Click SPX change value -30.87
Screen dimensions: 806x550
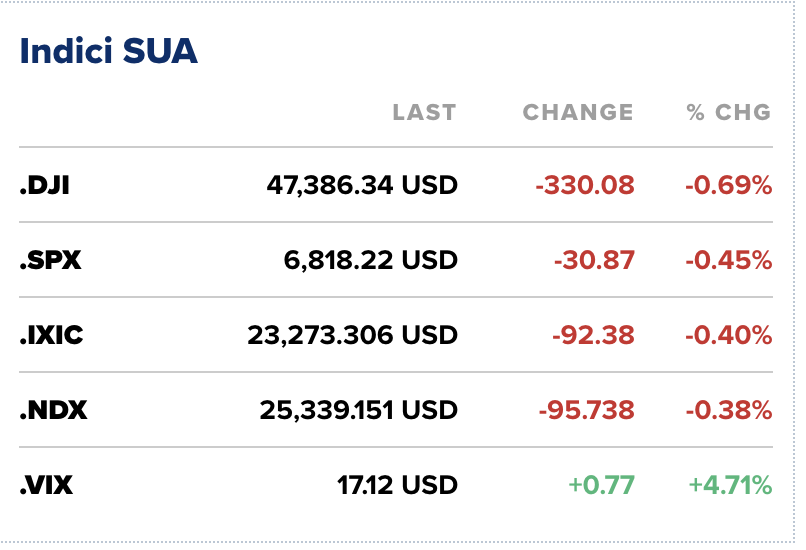[x=594, y=260]
